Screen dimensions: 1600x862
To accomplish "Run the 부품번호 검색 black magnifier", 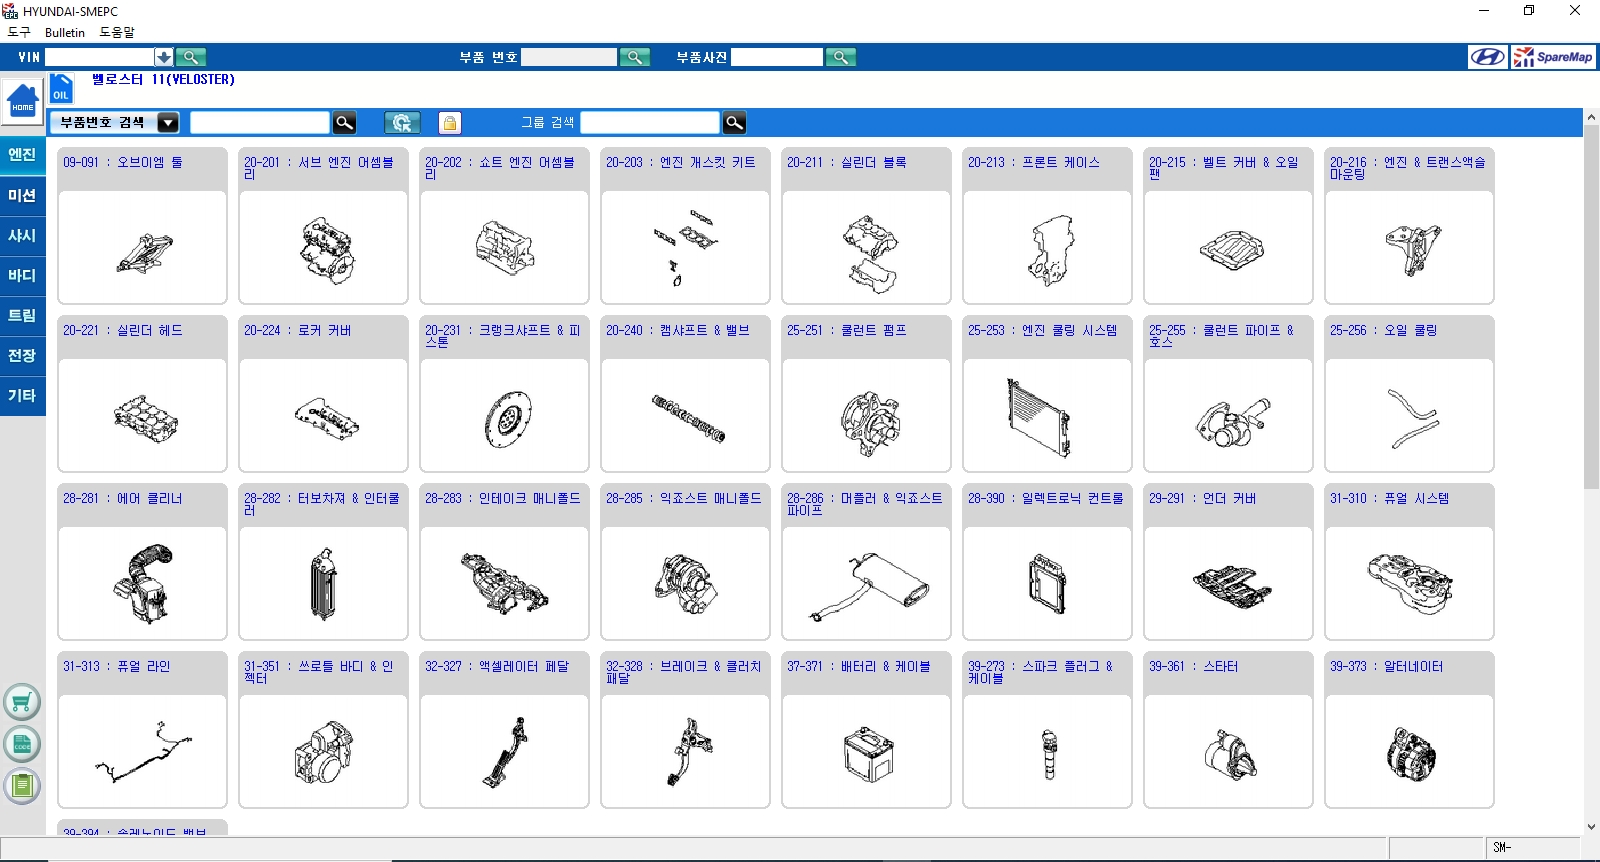I will (344, 123).
